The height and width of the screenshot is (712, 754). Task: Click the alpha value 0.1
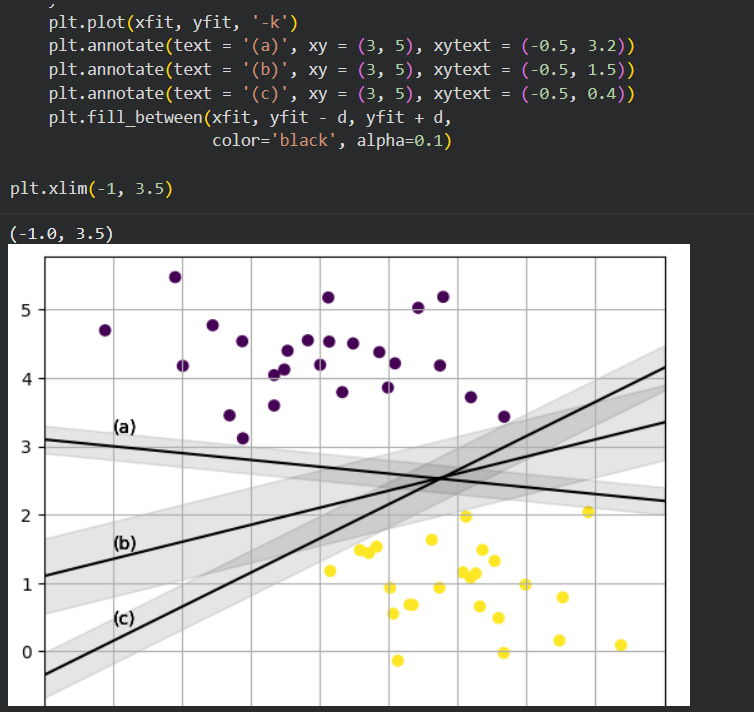pyautogui.click(x=429, y=141)
